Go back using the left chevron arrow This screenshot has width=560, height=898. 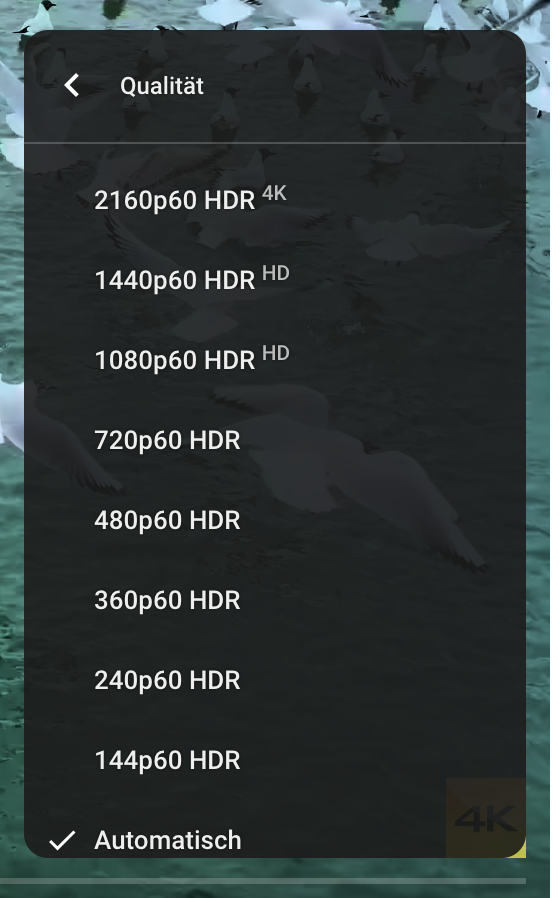pos(72,85)
